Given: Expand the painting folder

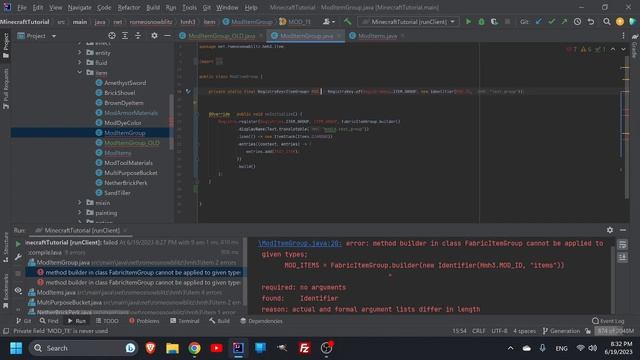Looking at the screenshot, I should 80,213.
